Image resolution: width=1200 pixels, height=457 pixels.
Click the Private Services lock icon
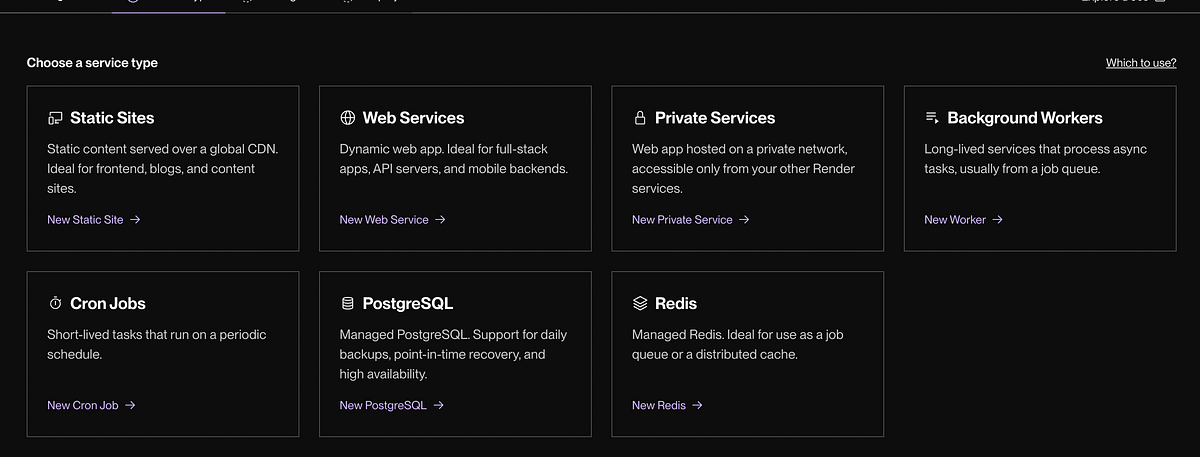tap(640, 118)
